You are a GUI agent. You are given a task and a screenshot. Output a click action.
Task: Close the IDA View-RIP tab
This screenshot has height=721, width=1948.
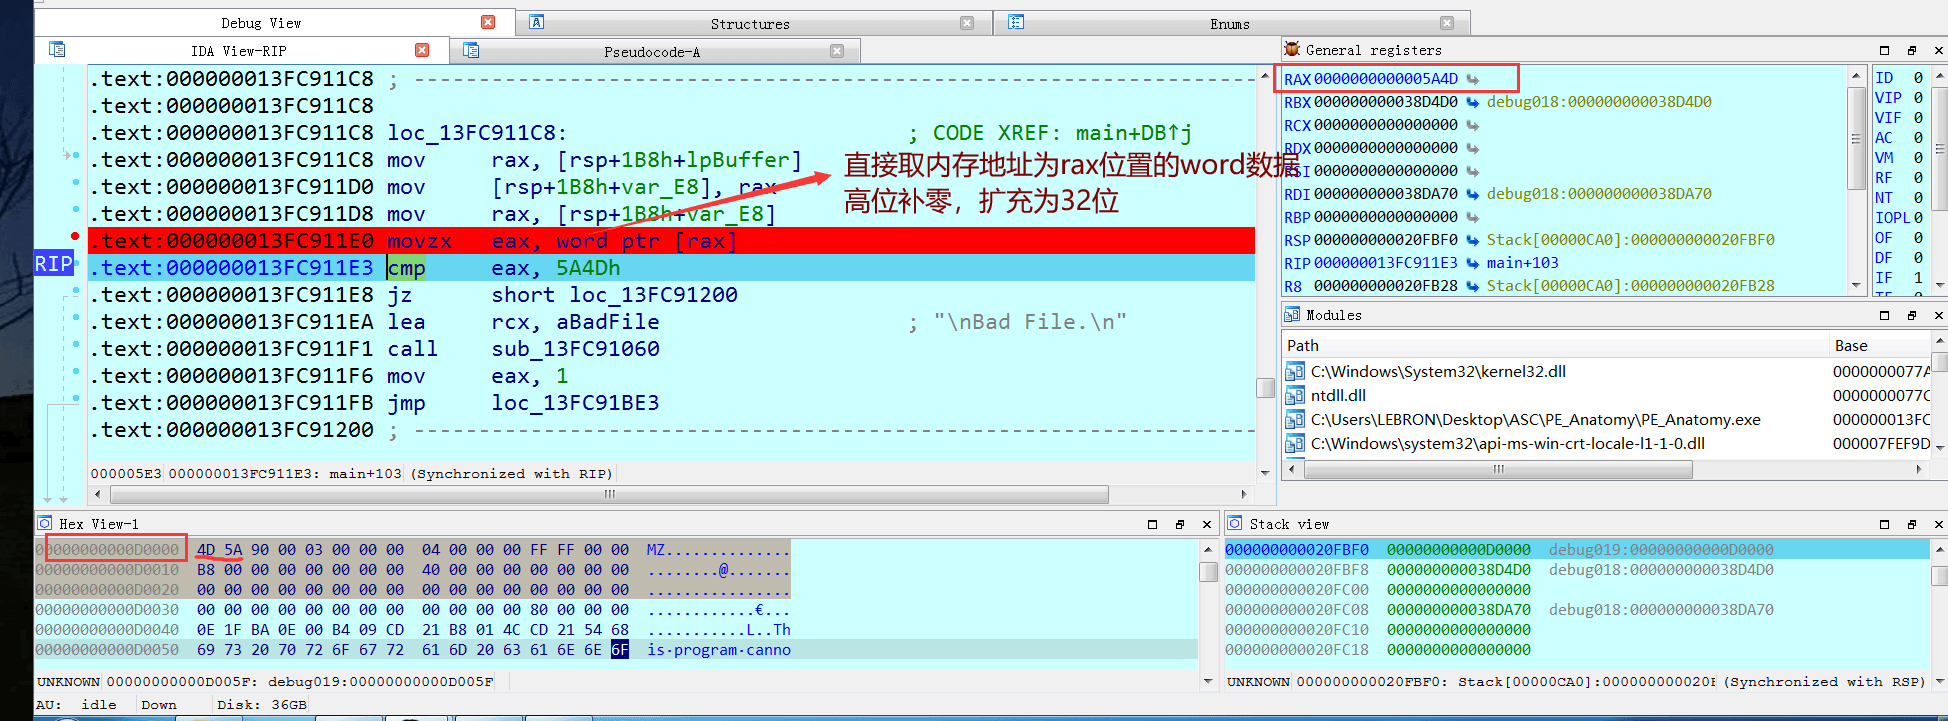[x=422, y=51]
